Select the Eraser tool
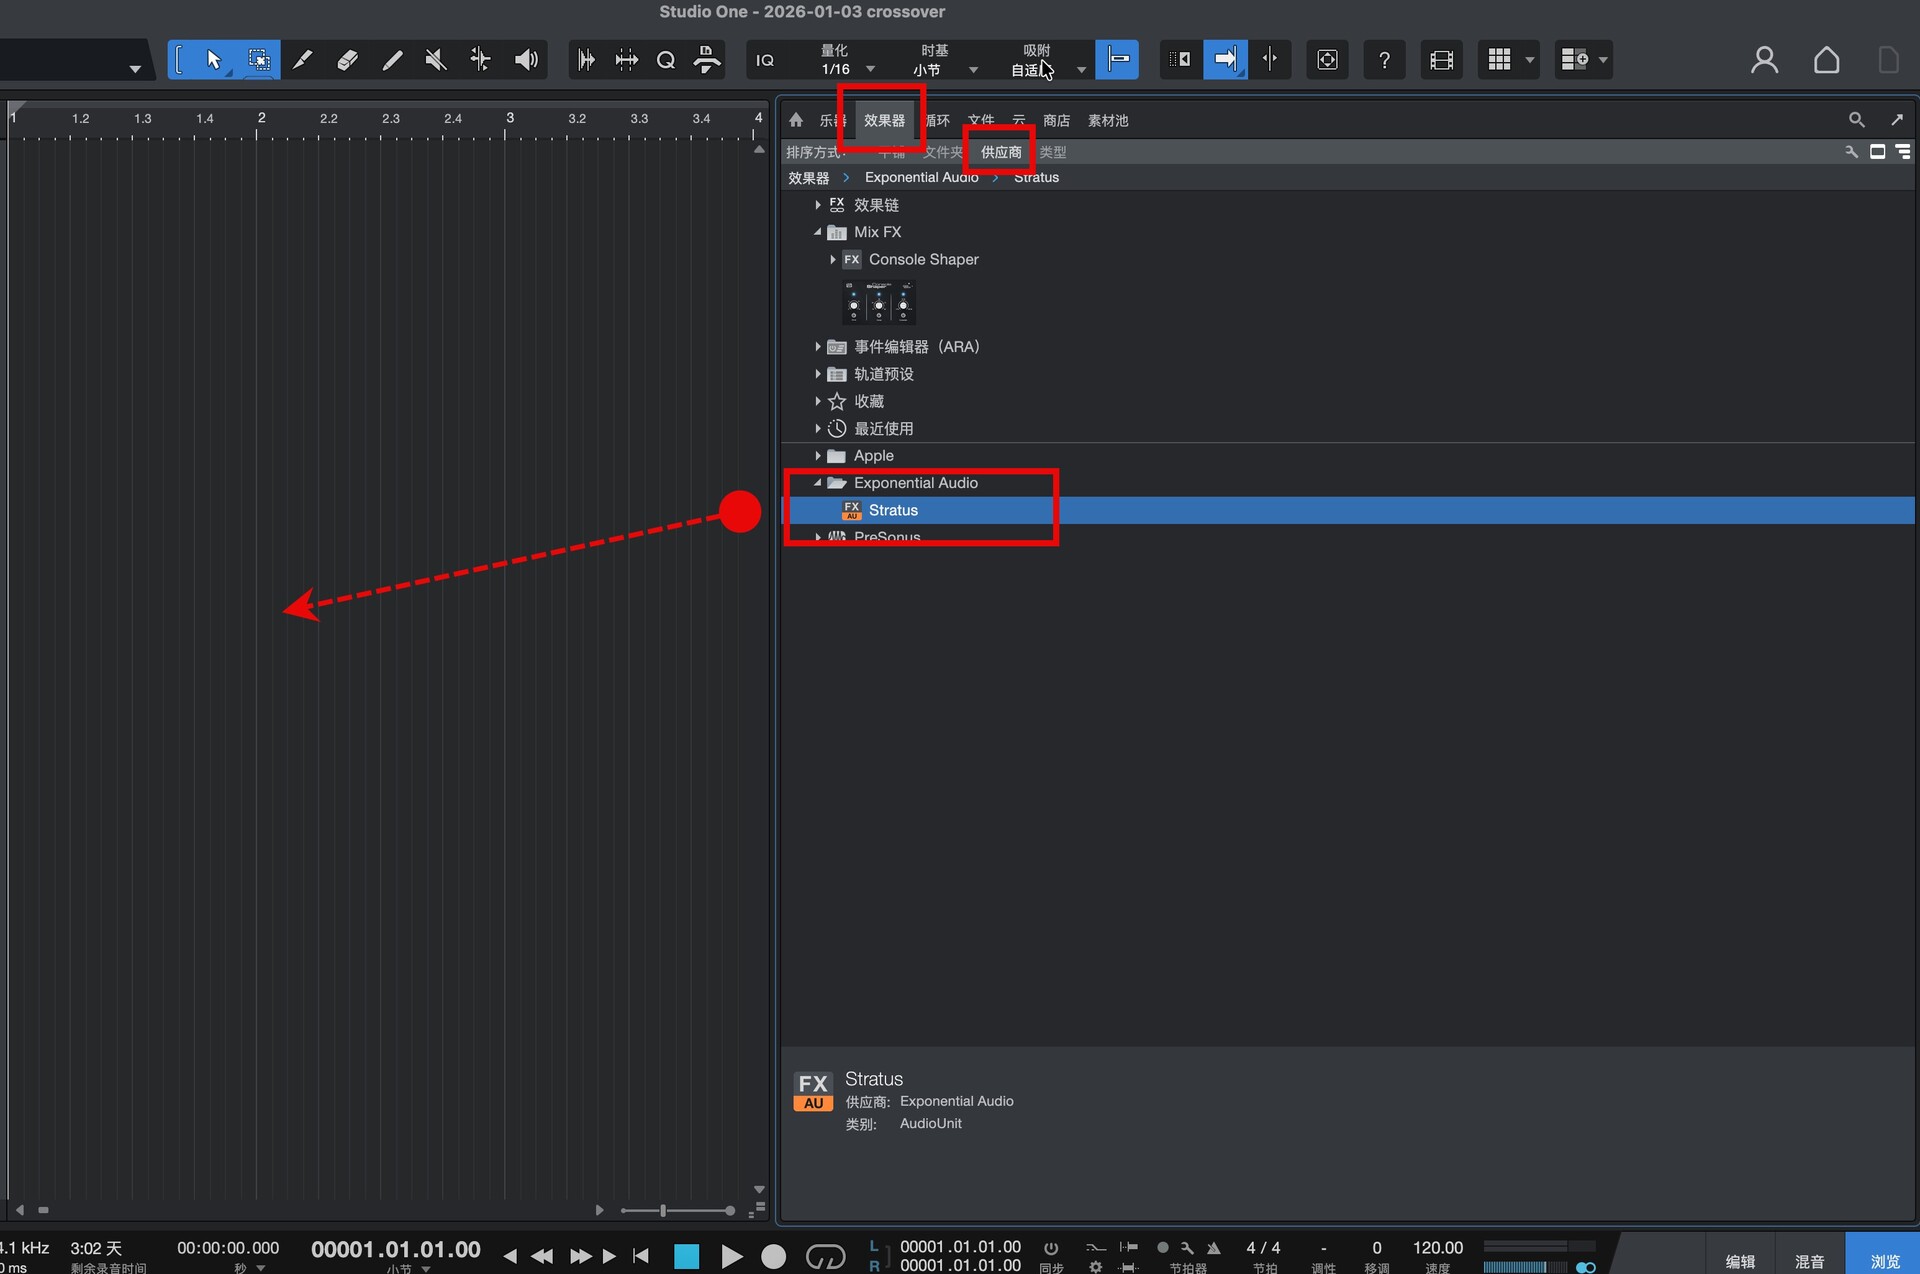1920x1274 pixels. tap(347, 60)
